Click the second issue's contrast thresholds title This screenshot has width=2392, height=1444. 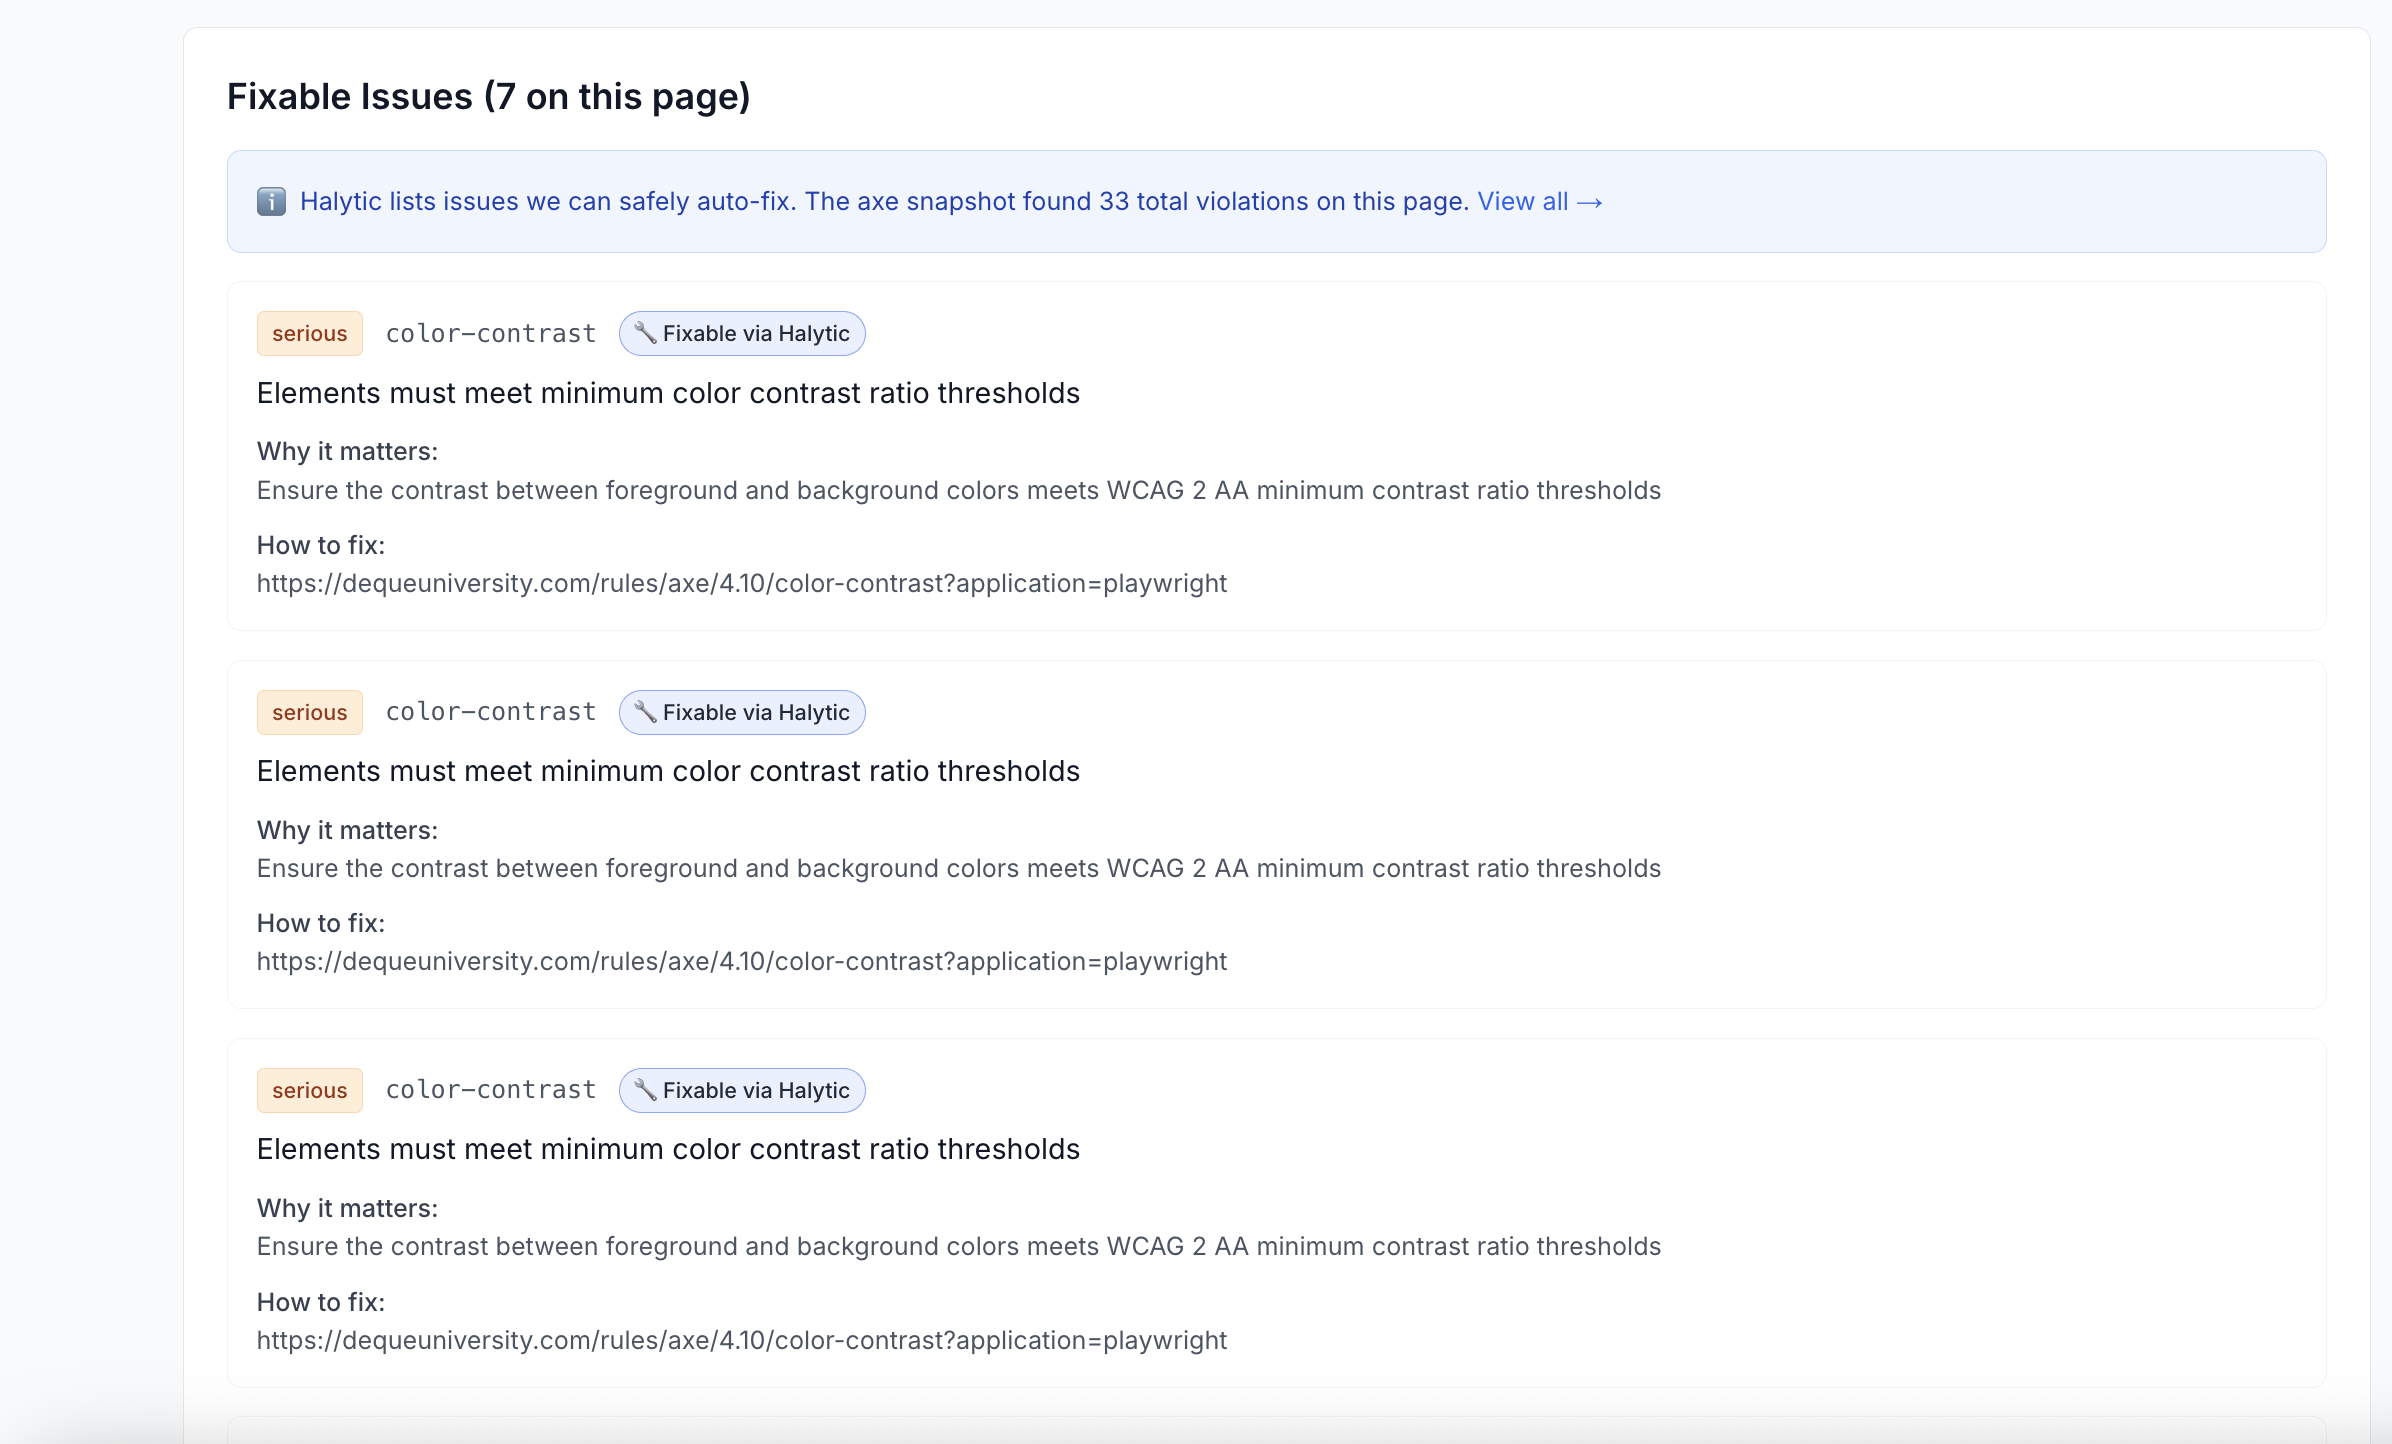(x=668, y=771)
